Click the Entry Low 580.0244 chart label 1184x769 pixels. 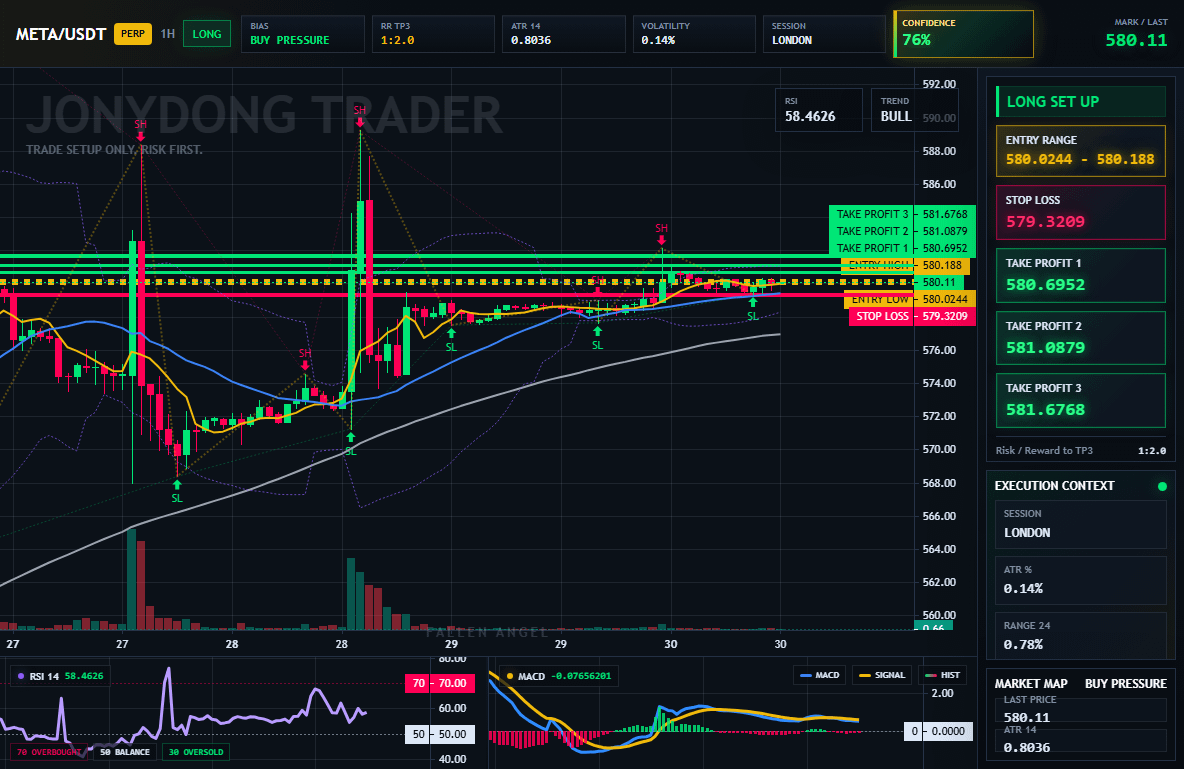click(910, 299)
